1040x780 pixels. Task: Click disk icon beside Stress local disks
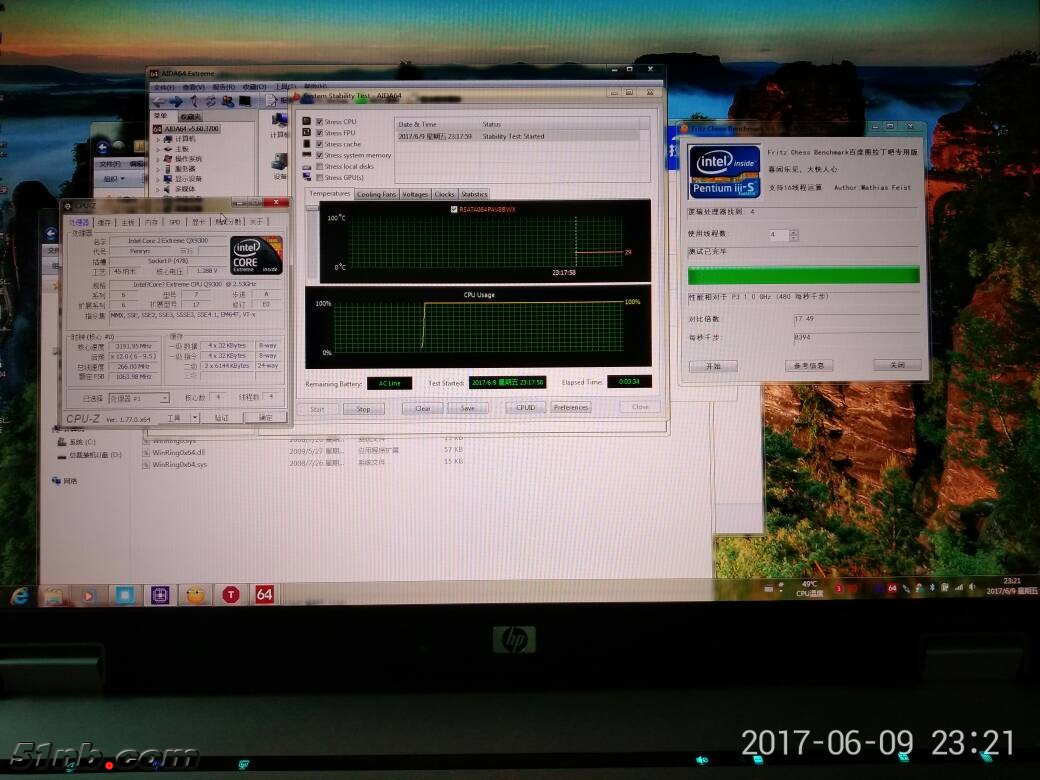coord(306,166)
